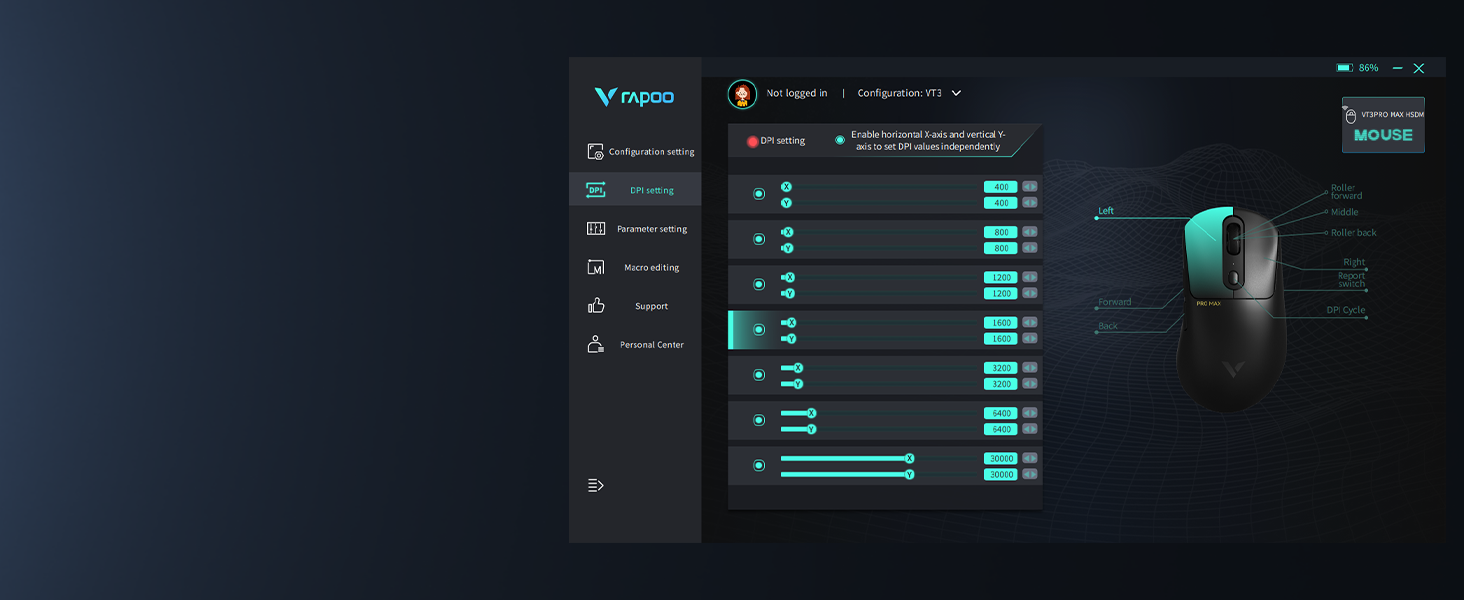Screen dimensions: 1464x600
Task: Click the X value field showing 1200
Action: click(x=1001, y=277)
